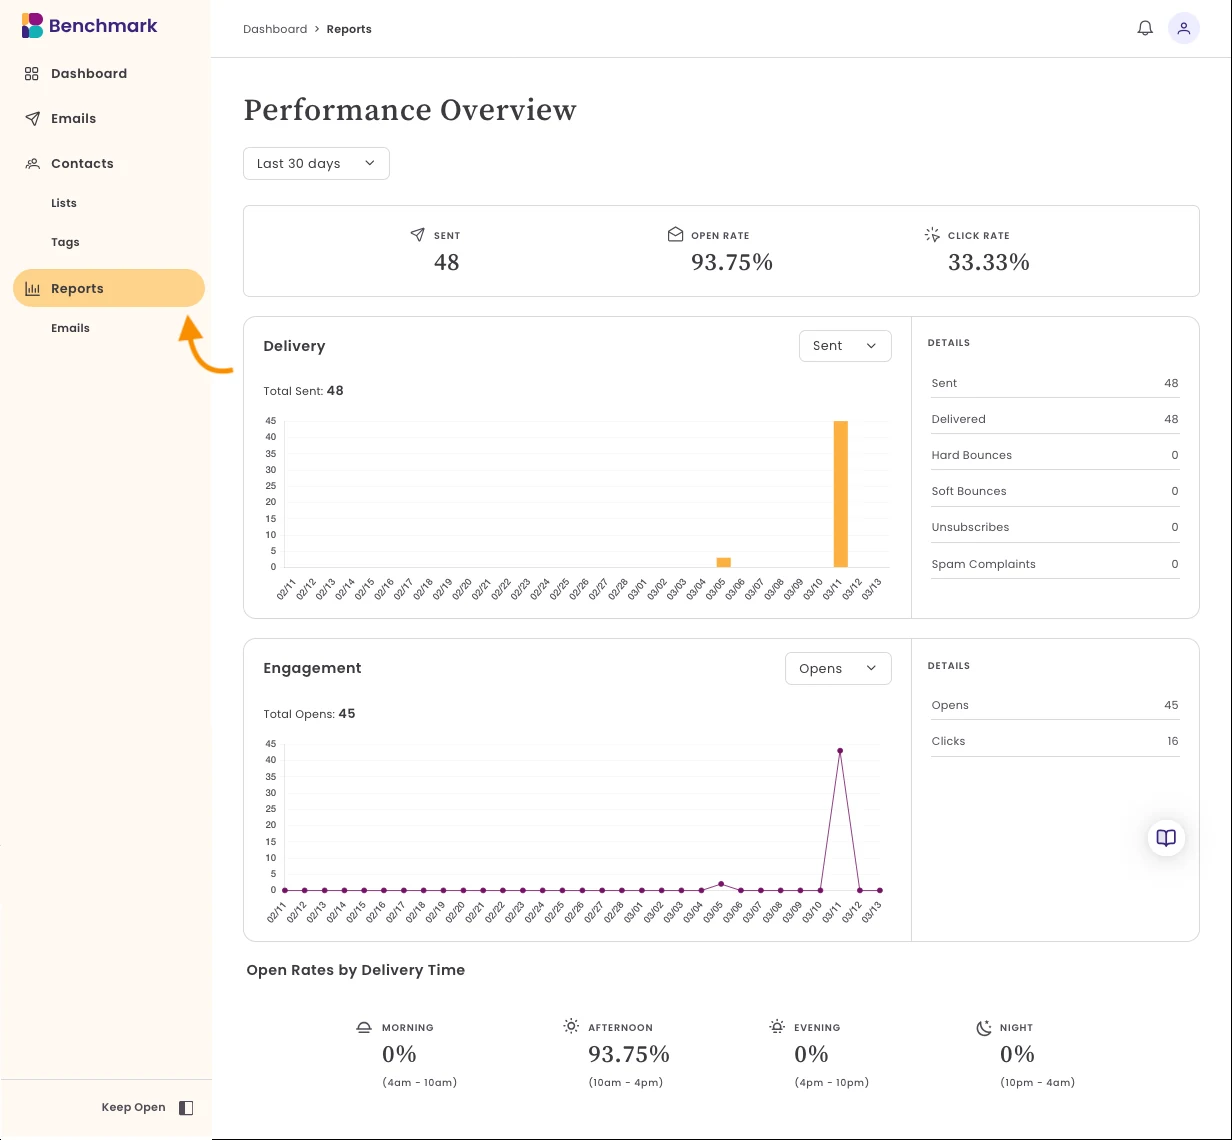
Task: Click the Unsubscribes details row
Action: pyautogui.click(x=1055, y=527)
